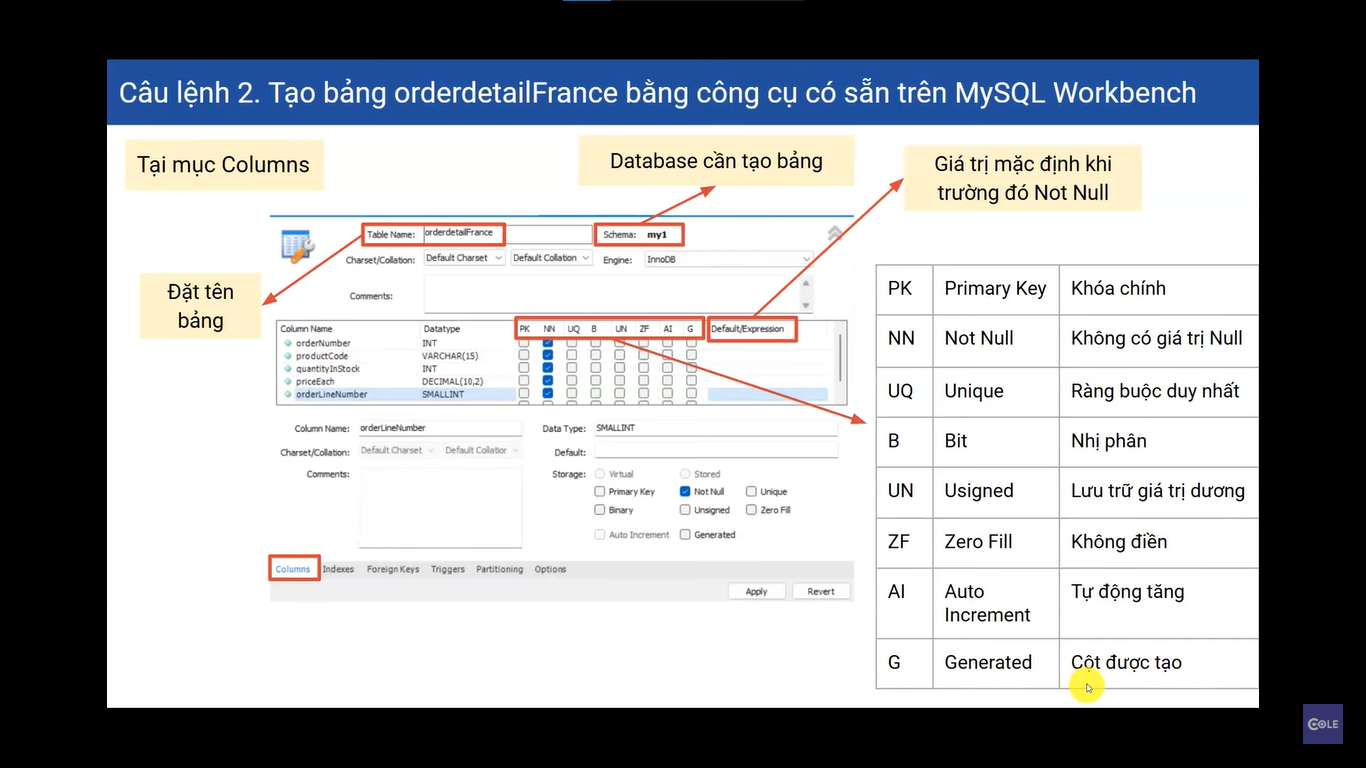Screen dimensions: 1366x768
Task: Toggle the AI checkbox for priceEach row
Action: click(x=667, y=381)
